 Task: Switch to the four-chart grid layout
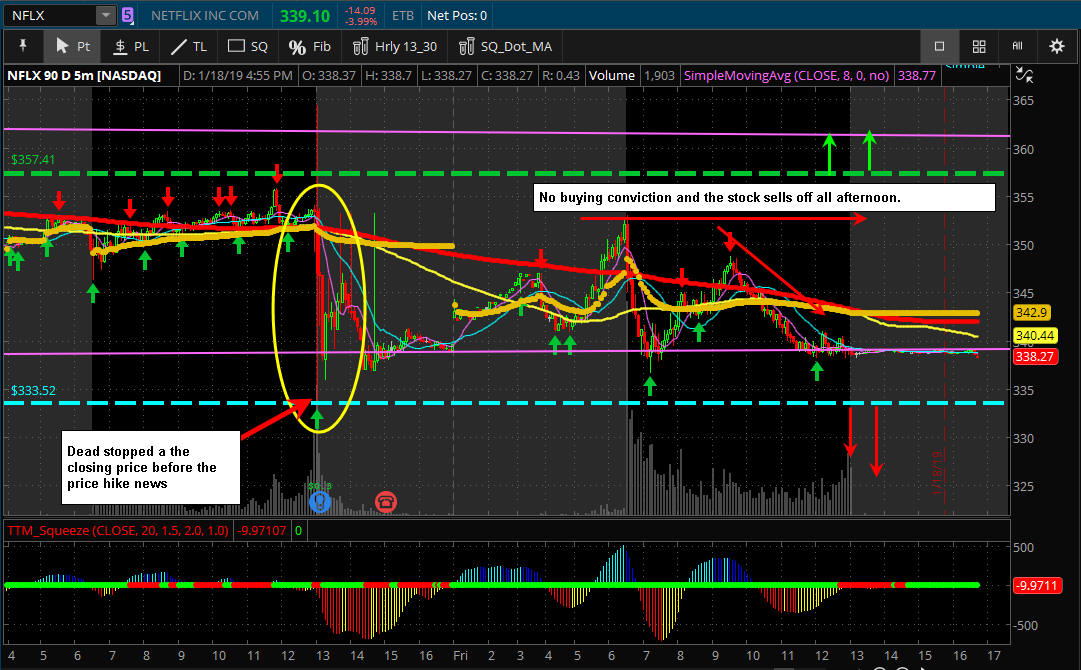pyautogui.click(x=979, y=46)
